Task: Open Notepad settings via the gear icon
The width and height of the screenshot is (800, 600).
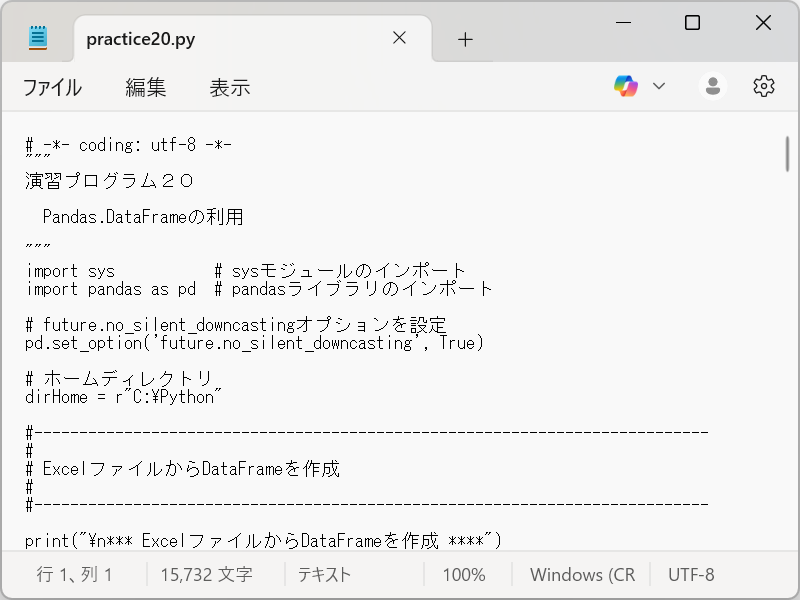Action: coord(763,85)
